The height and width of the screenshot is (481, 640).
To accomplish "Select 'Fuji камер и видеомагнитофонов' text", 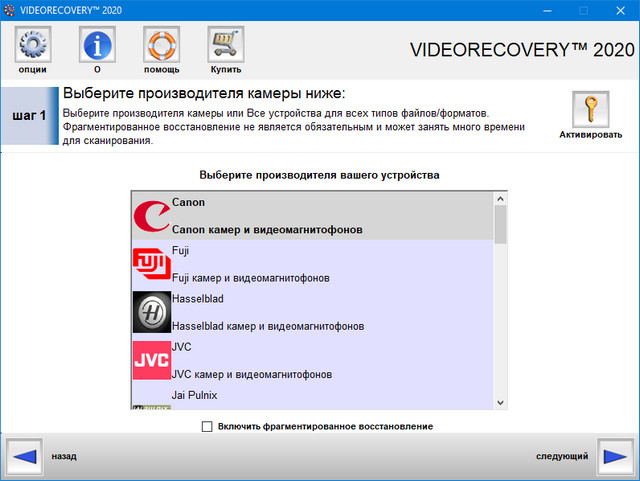I will 251,278.
